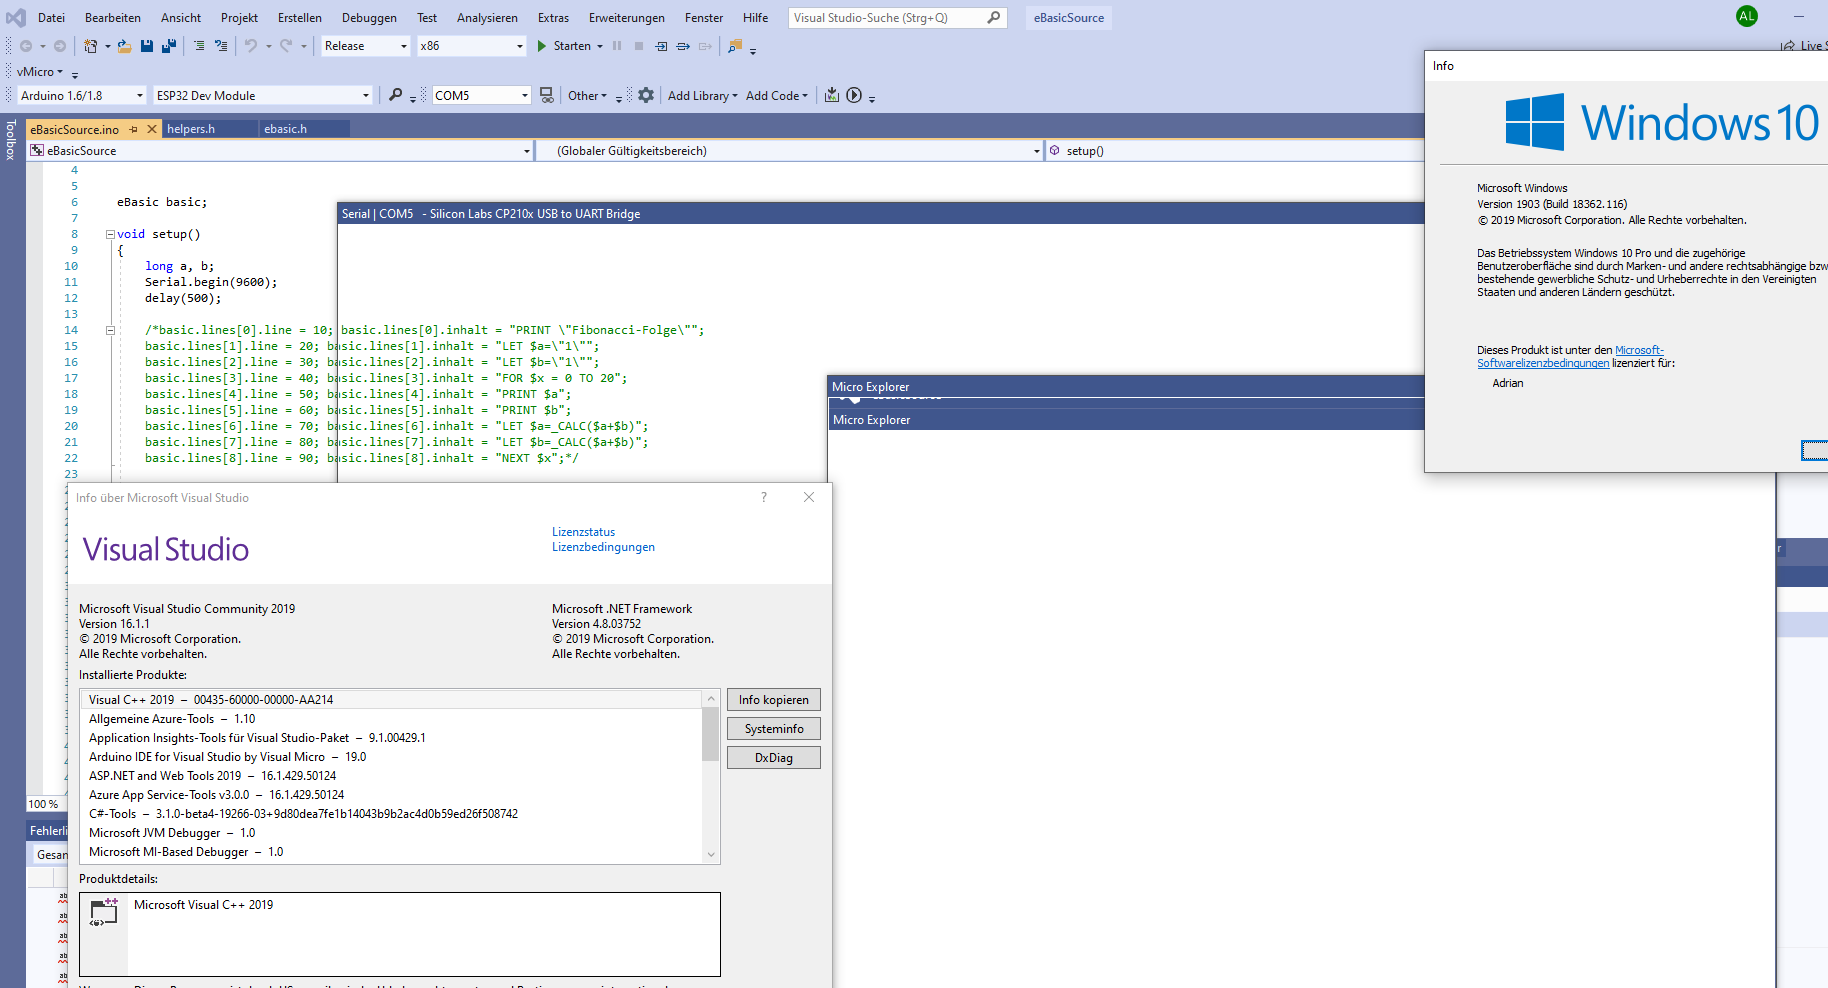Click the Navigate Forward arrow icon

coord(60,46)
